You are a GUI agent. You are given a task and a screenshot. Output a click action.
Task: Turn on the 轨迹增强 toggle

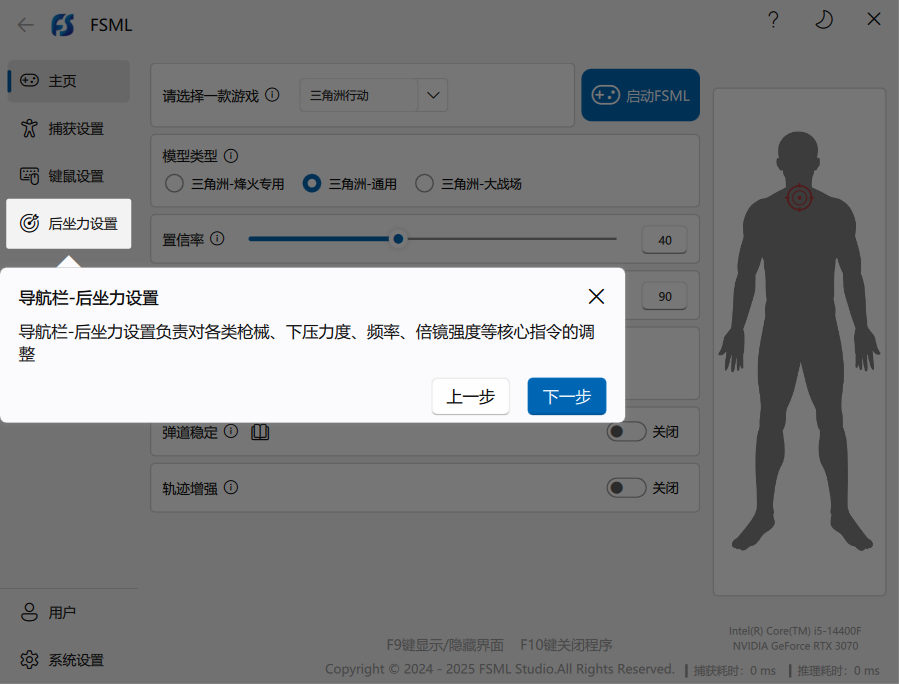pyautogui.click(x=627, y=488)
